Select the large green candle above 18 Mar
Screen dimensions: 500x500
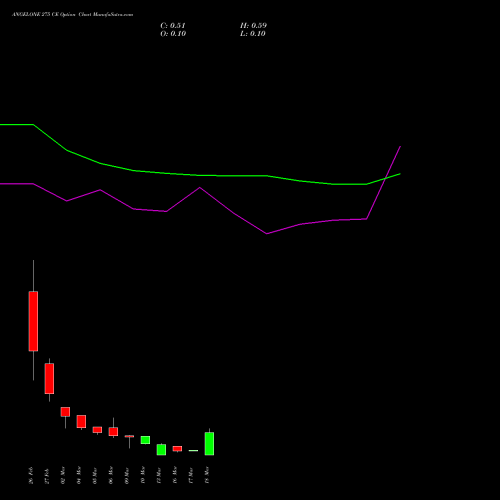click(x=209, y=443)
